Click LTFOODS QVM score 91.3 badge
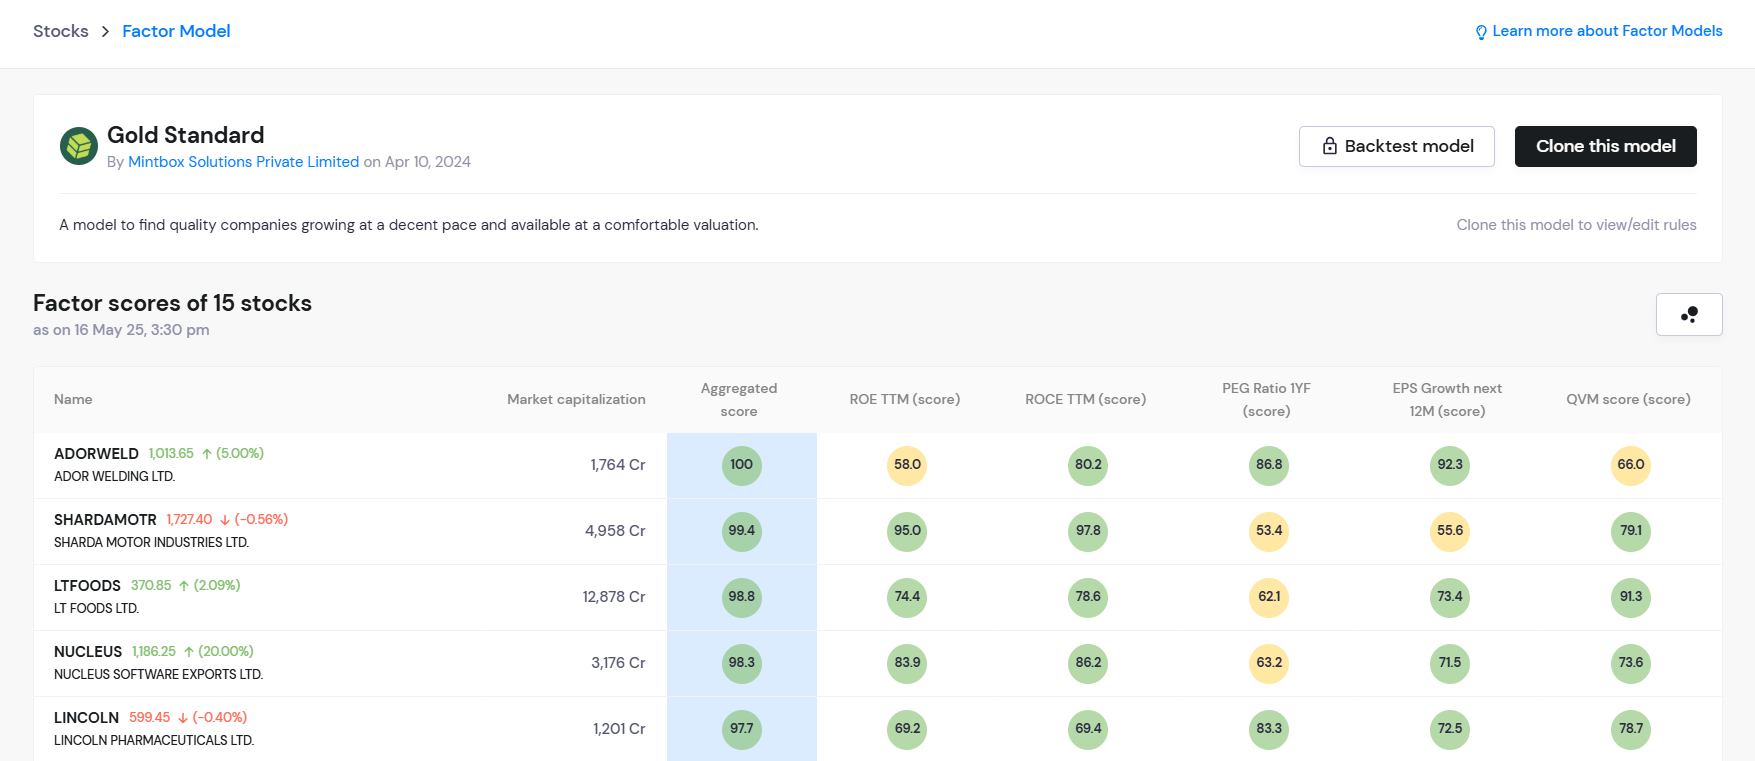Viewport: 1755px width, 761px height. coord(1631,597)
